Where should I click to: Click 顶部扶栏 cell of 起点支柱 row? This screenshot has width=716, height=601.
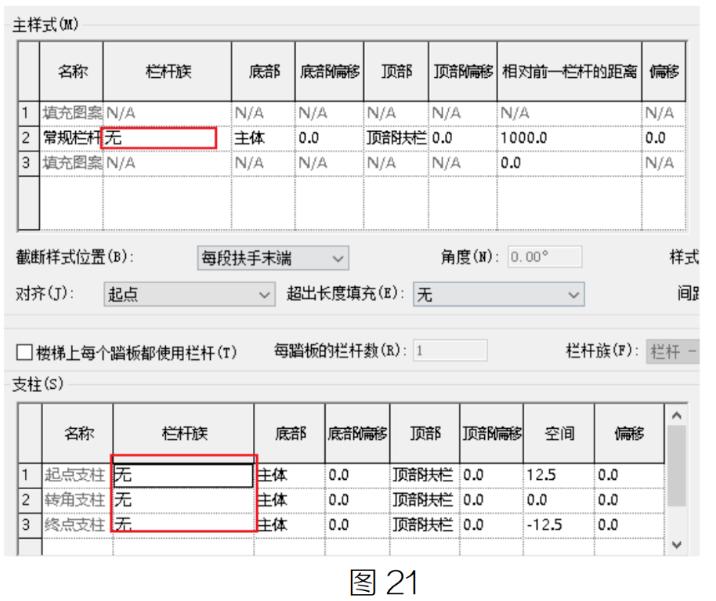[424, 475]
